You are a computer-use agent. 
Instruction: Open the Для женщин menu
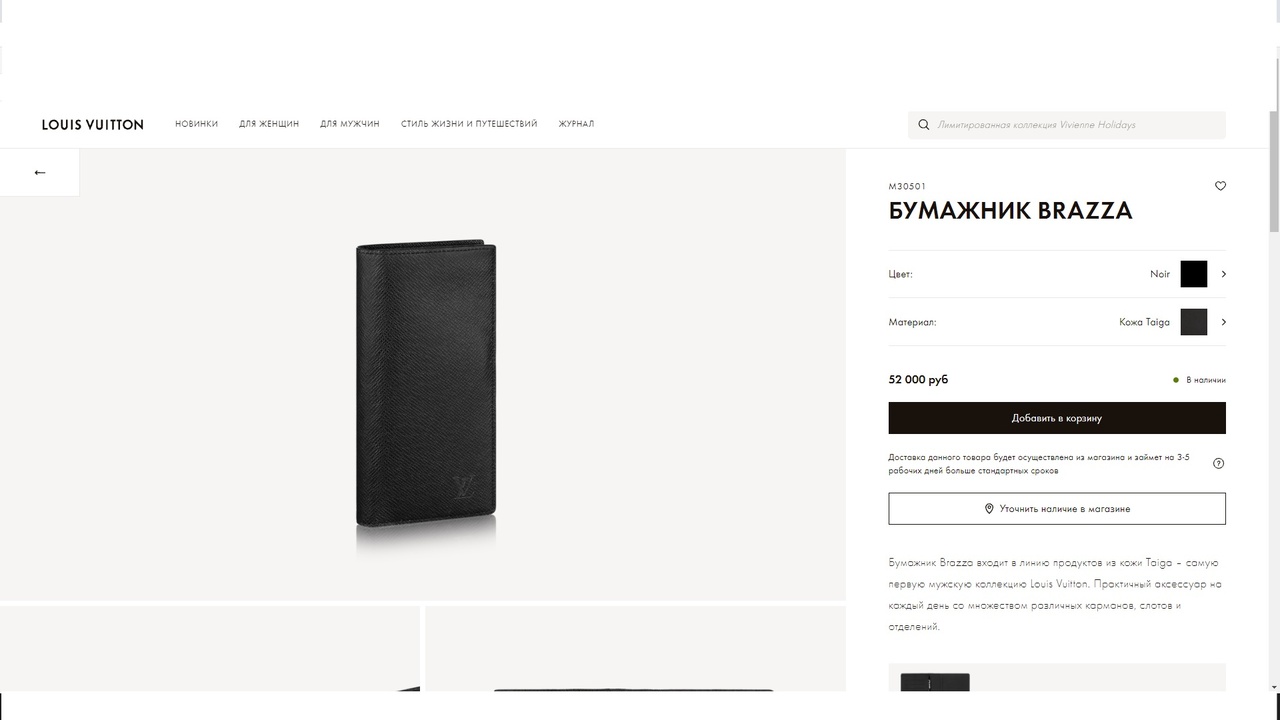[269, 124]
